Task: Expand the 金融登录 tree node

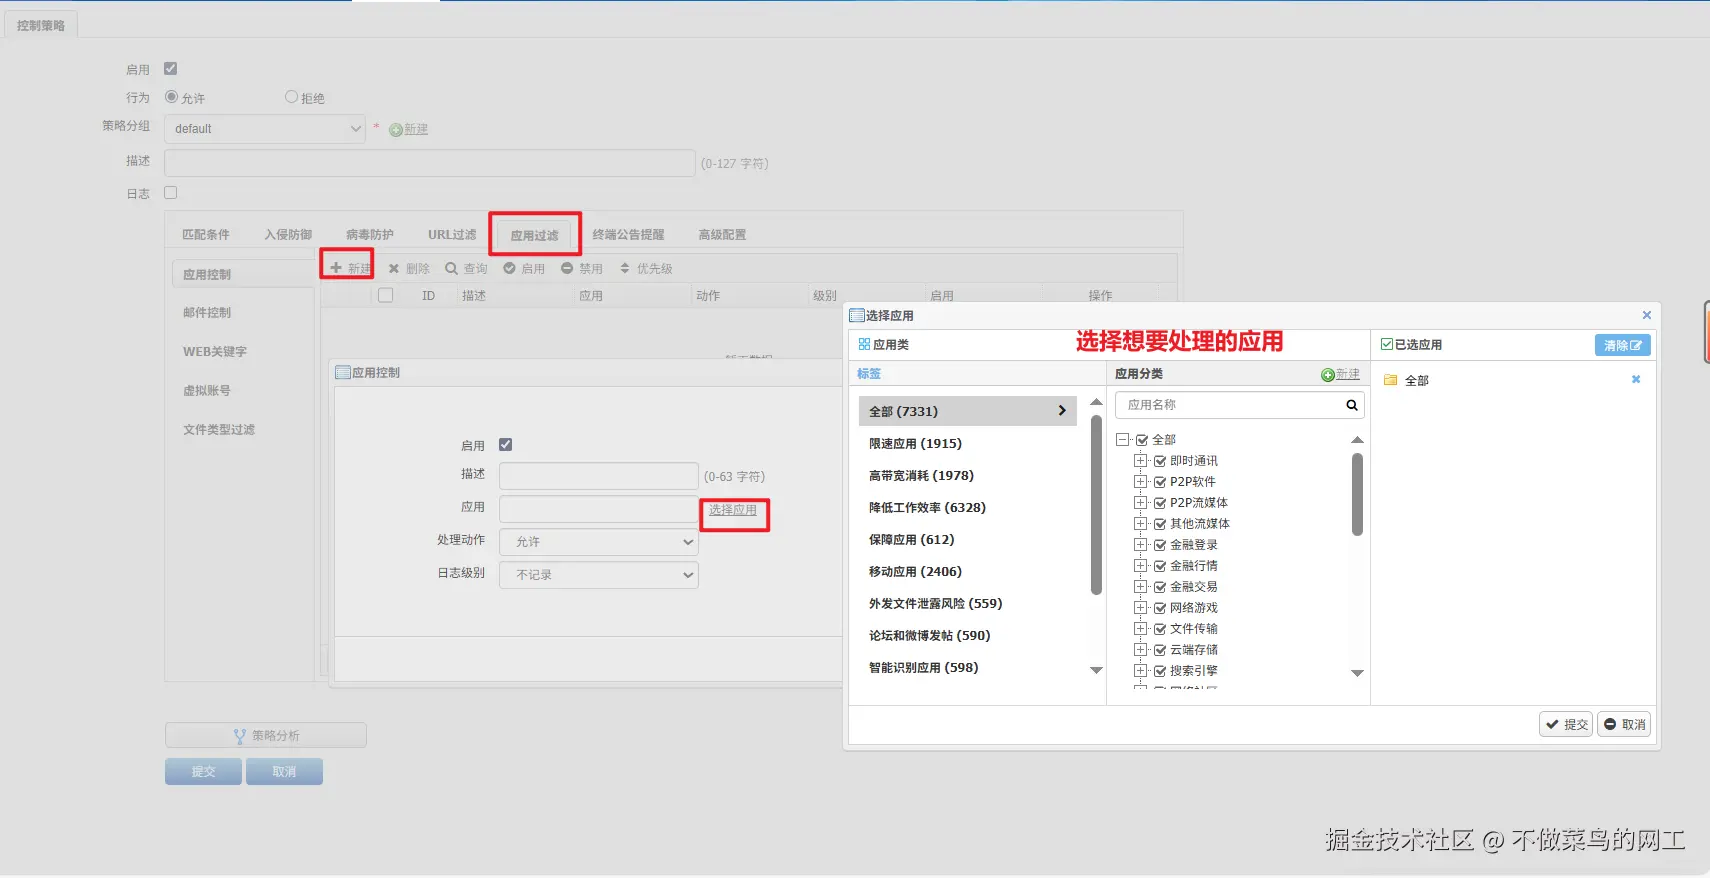Action: 1140,544
